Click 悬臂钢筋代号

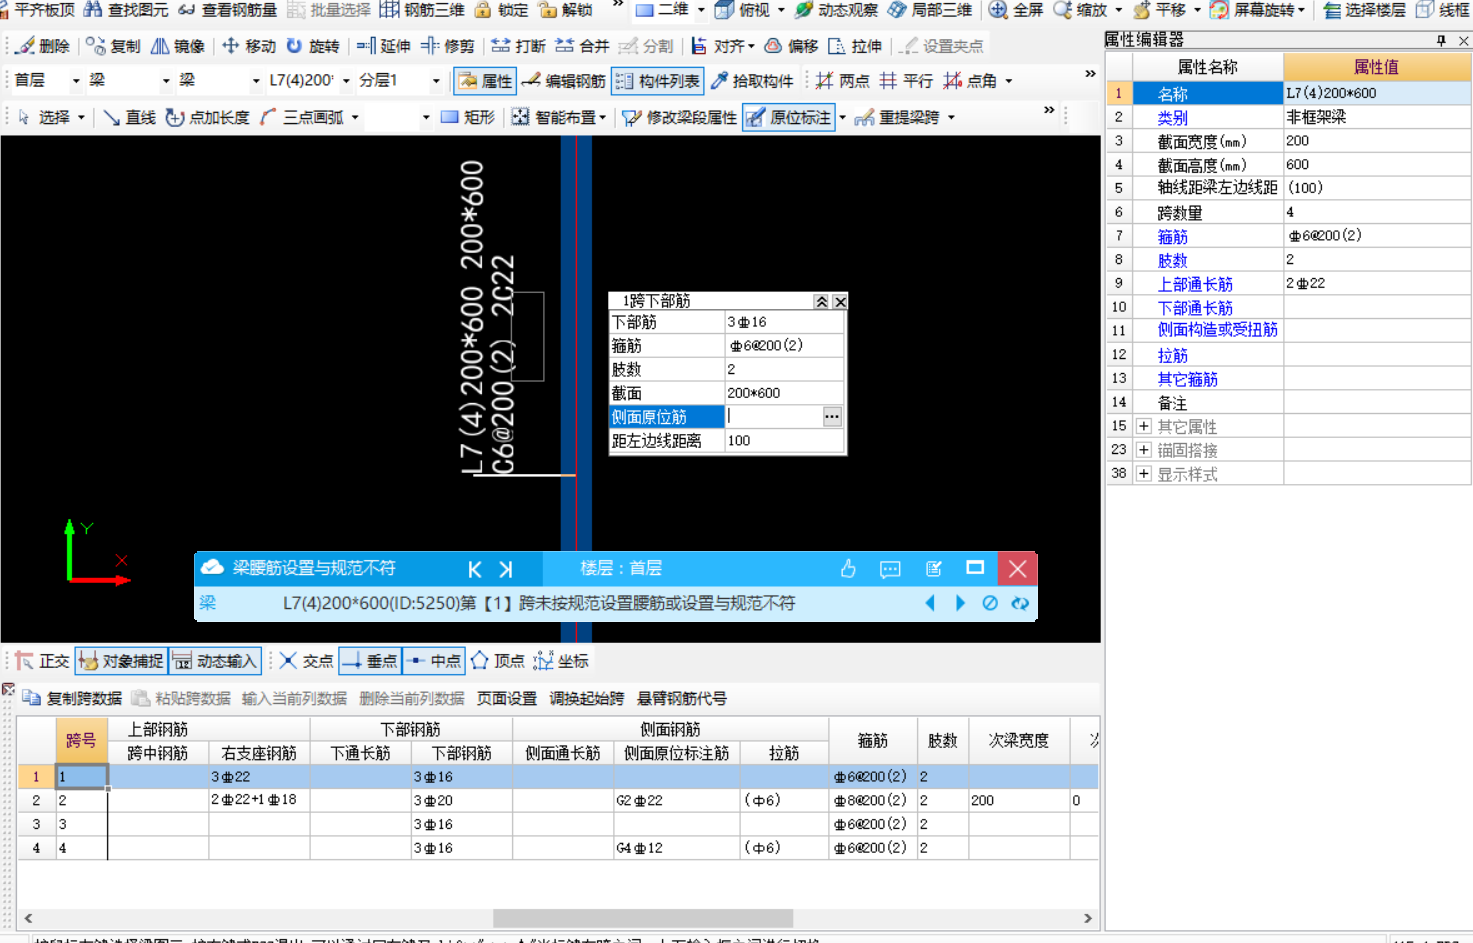pos(682,698)
